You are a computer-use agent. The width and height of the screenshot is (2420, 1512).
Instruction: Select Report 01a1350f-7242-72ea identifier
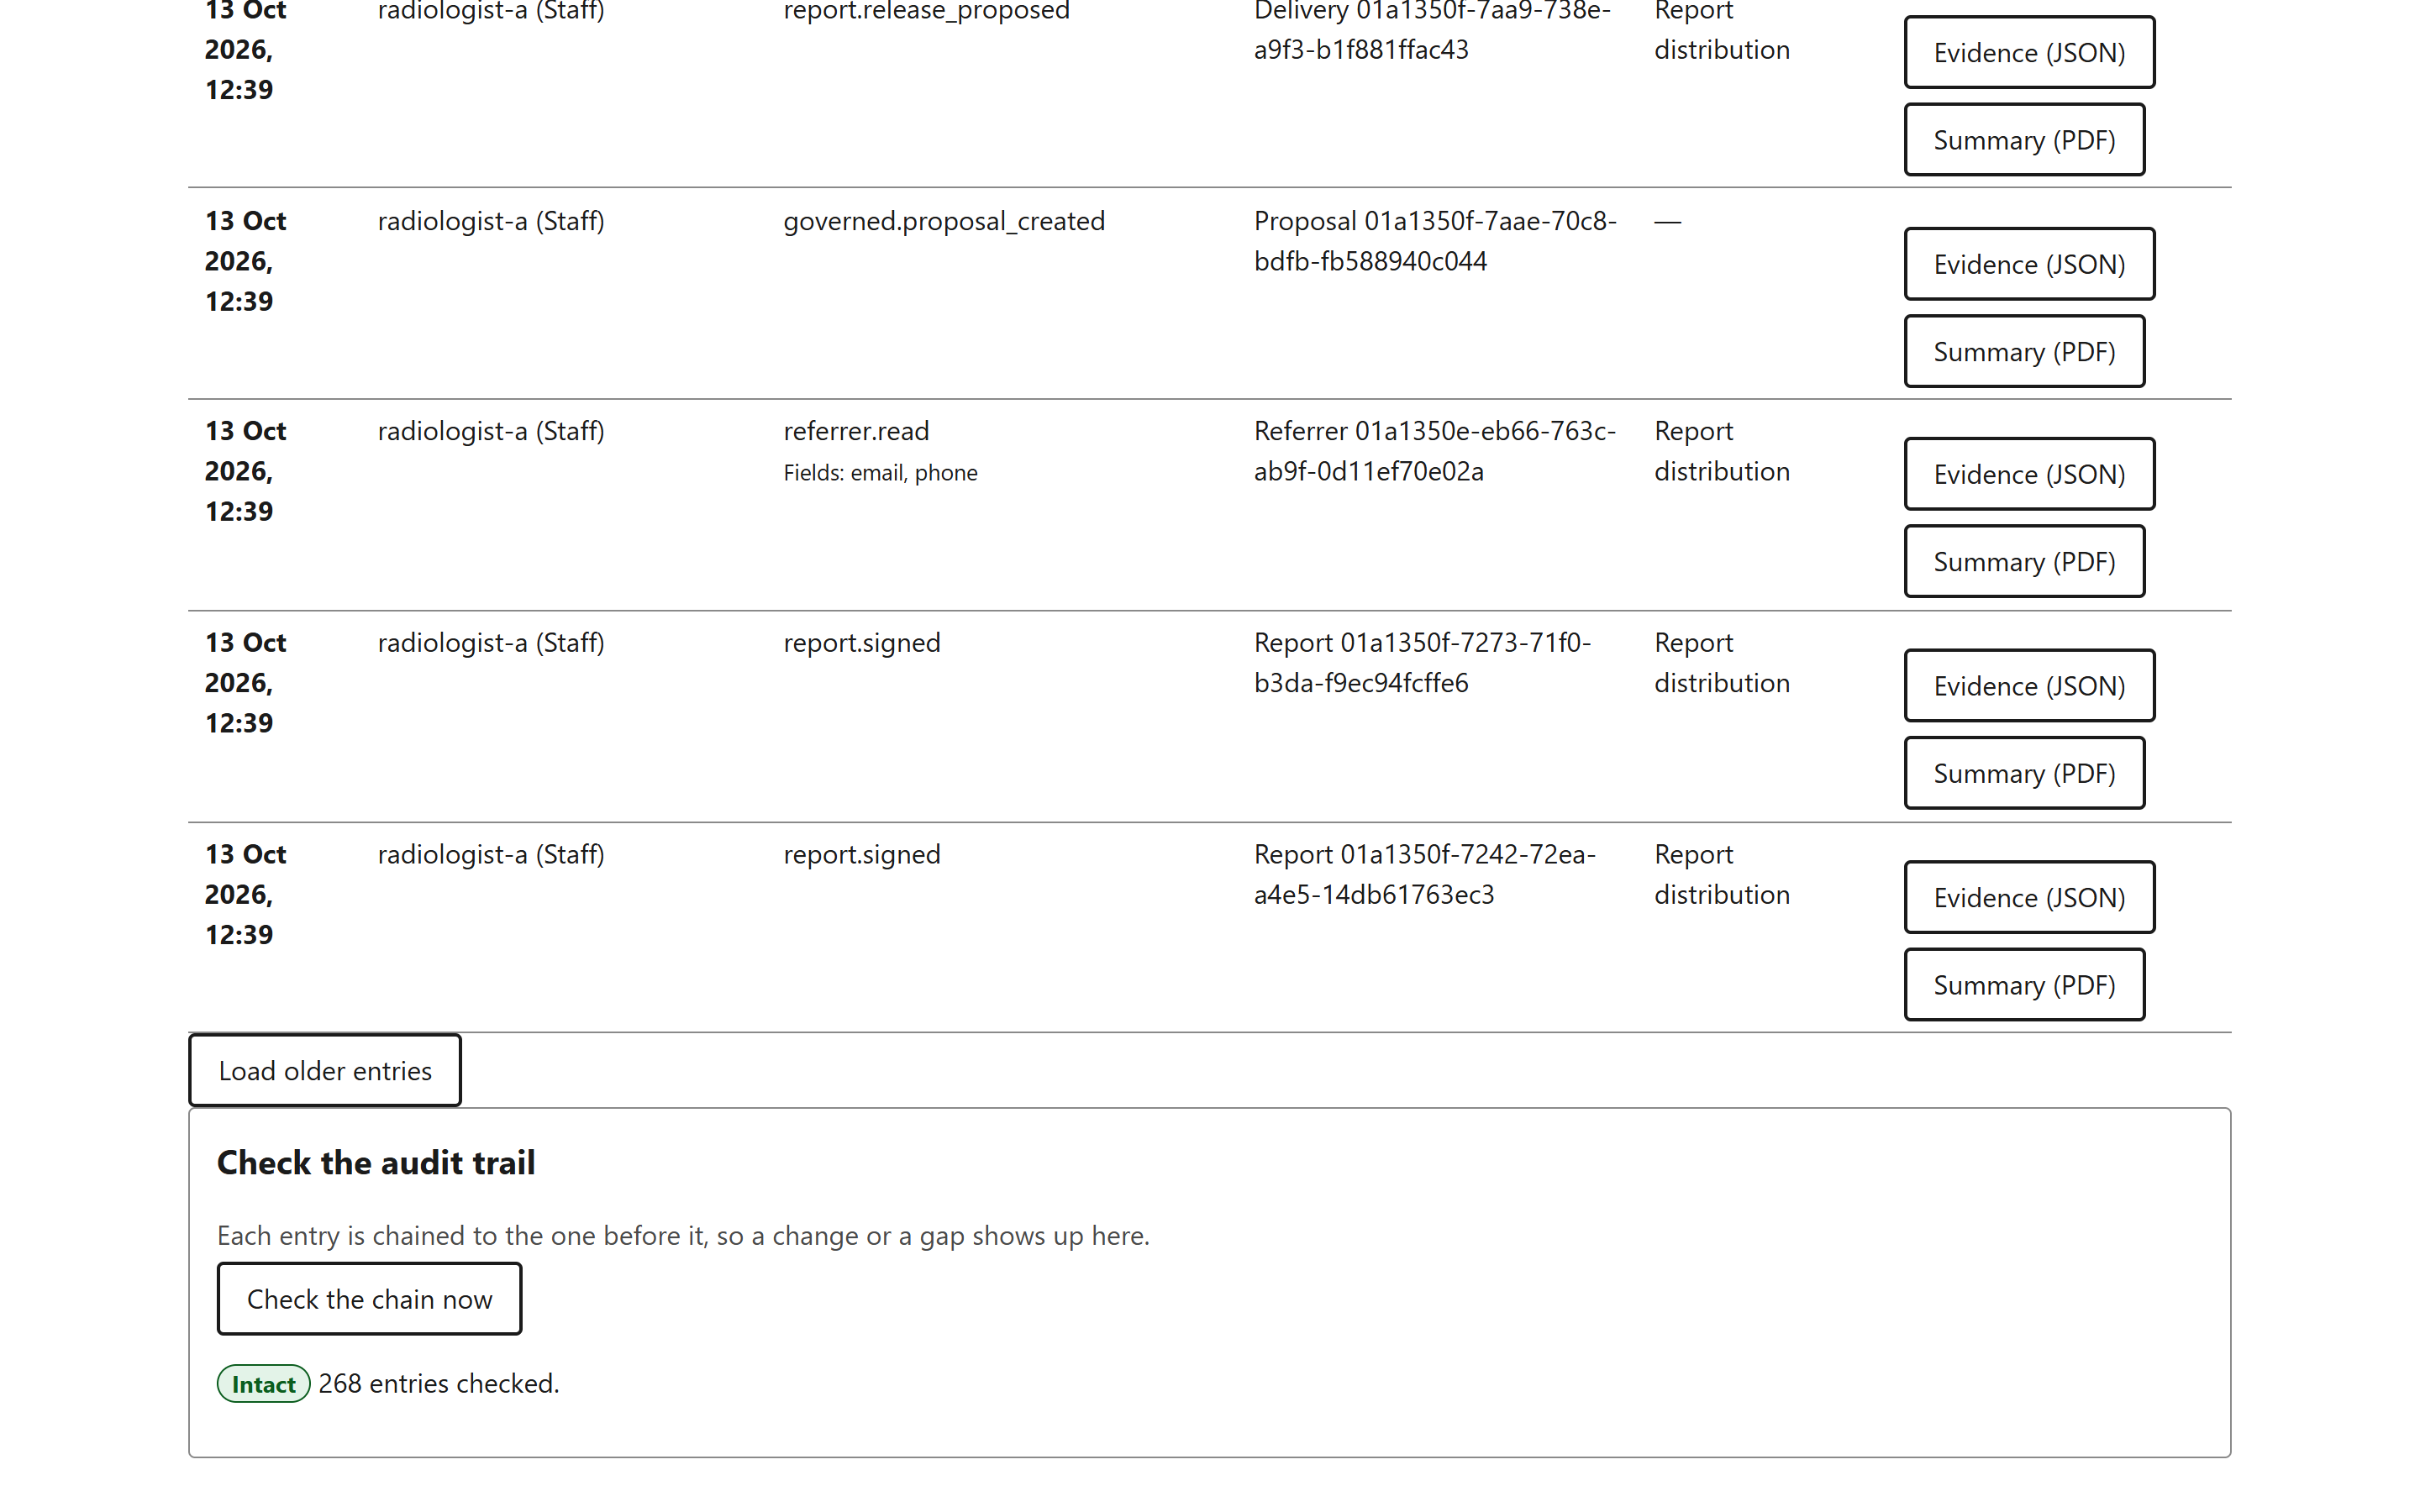click(x=1425, y=874)
